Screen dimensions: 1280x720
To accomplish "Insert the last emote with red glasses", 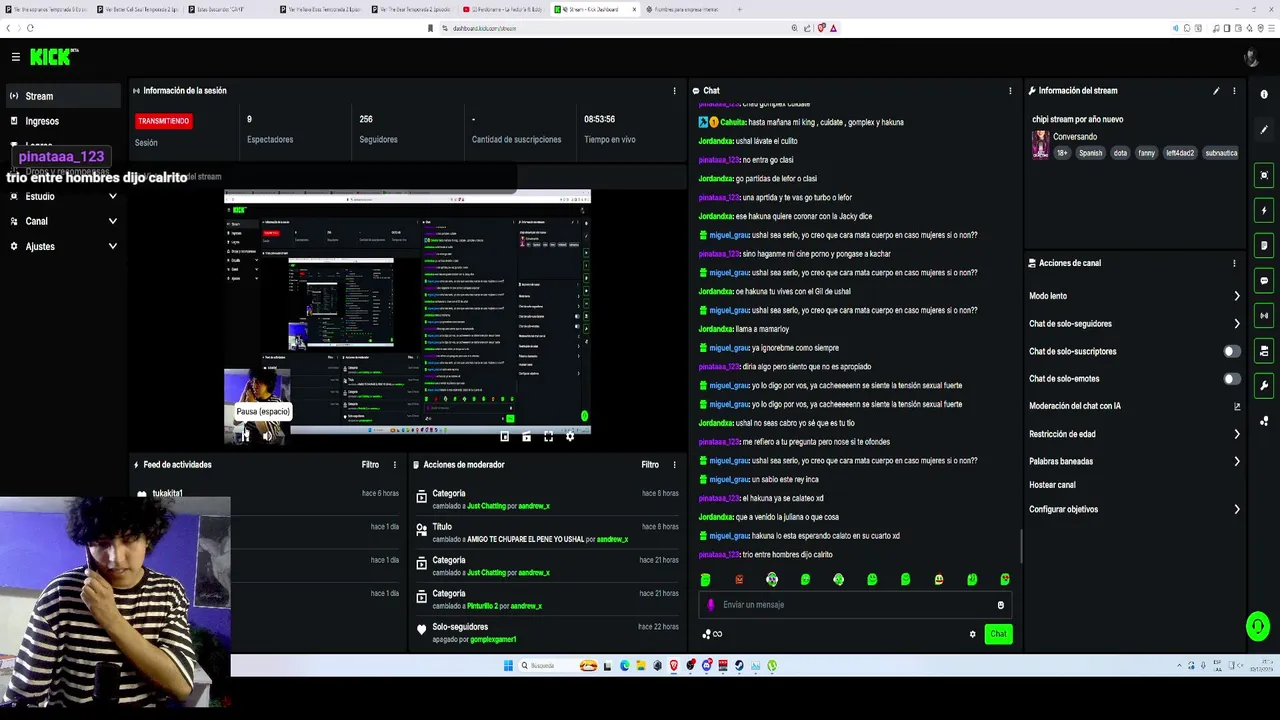I will point(1005,580).
